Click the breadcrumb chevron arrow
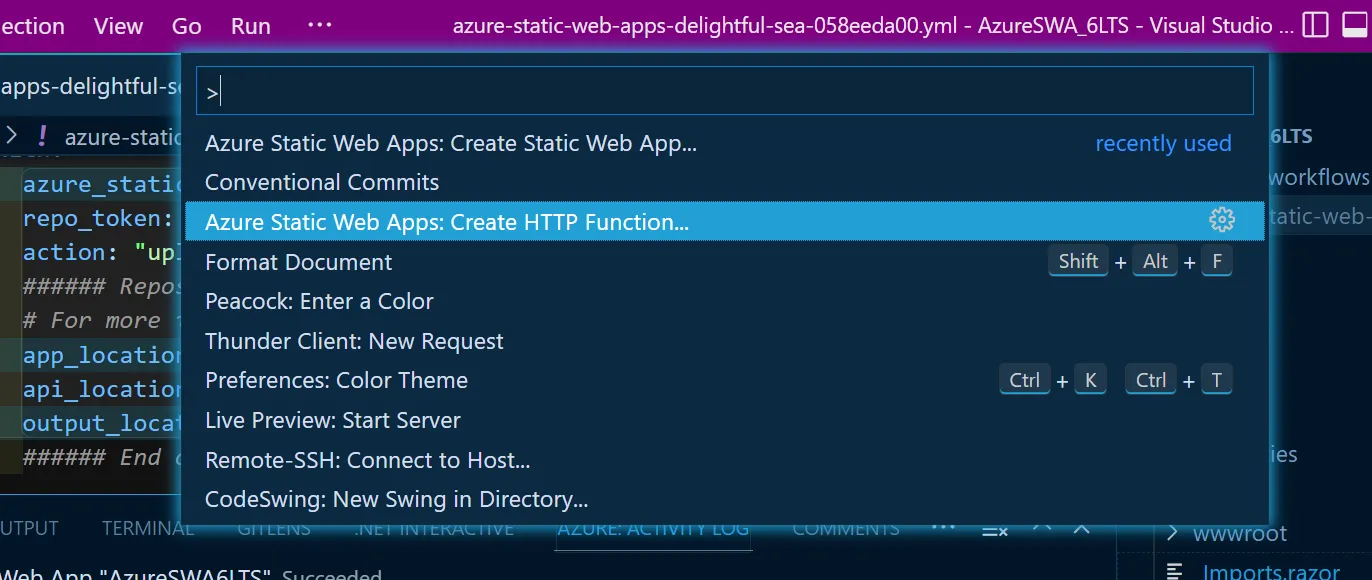The width and height of the screenshot is (1372, 580). [x=11, y=135]
